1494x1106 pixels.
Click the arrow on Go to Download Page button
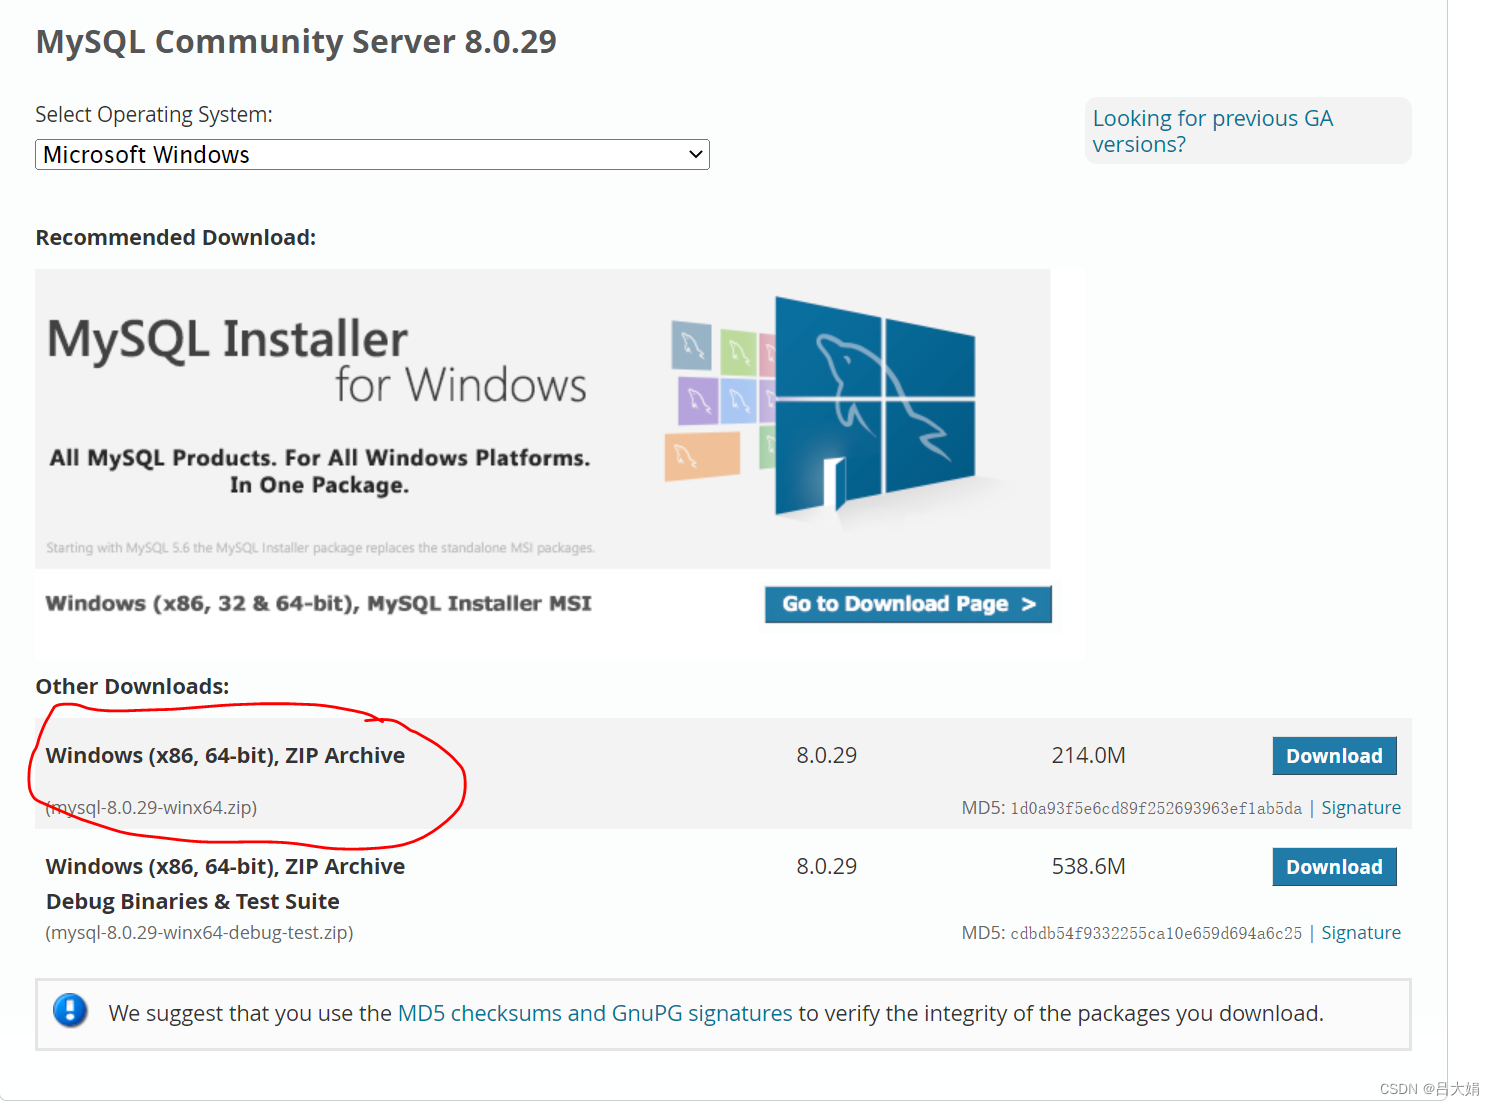[1029, 603]
